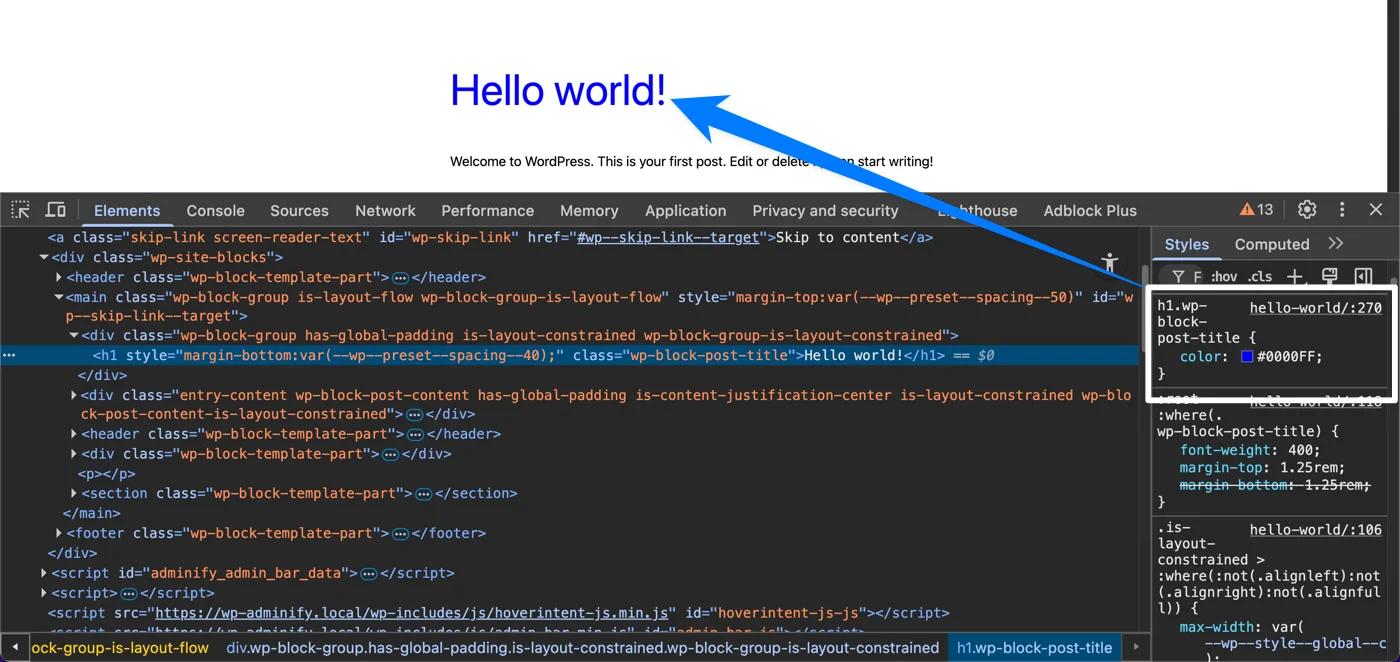Click the font-weight: 400 declaration

1250,451
